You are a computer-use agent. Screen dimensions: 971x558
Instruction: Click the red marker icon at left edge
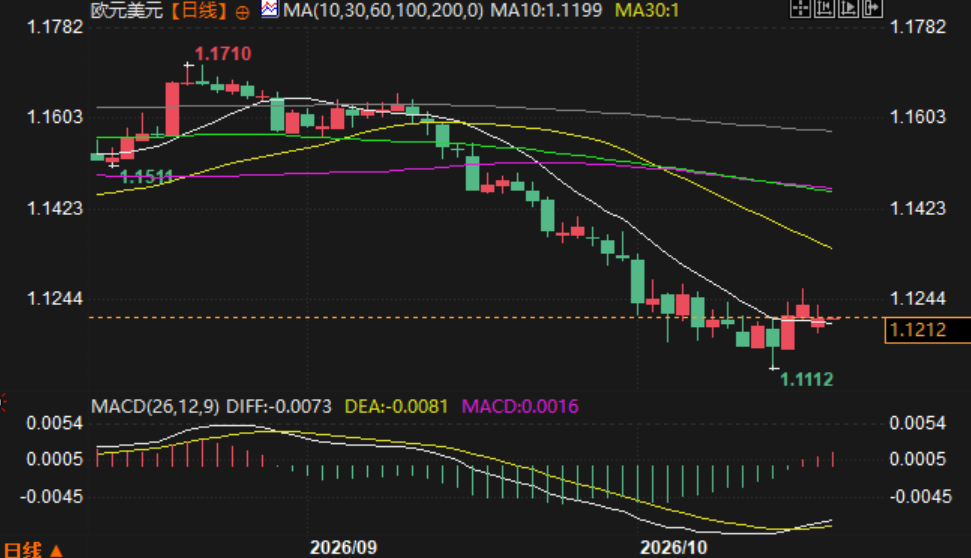tap(2, 403)
